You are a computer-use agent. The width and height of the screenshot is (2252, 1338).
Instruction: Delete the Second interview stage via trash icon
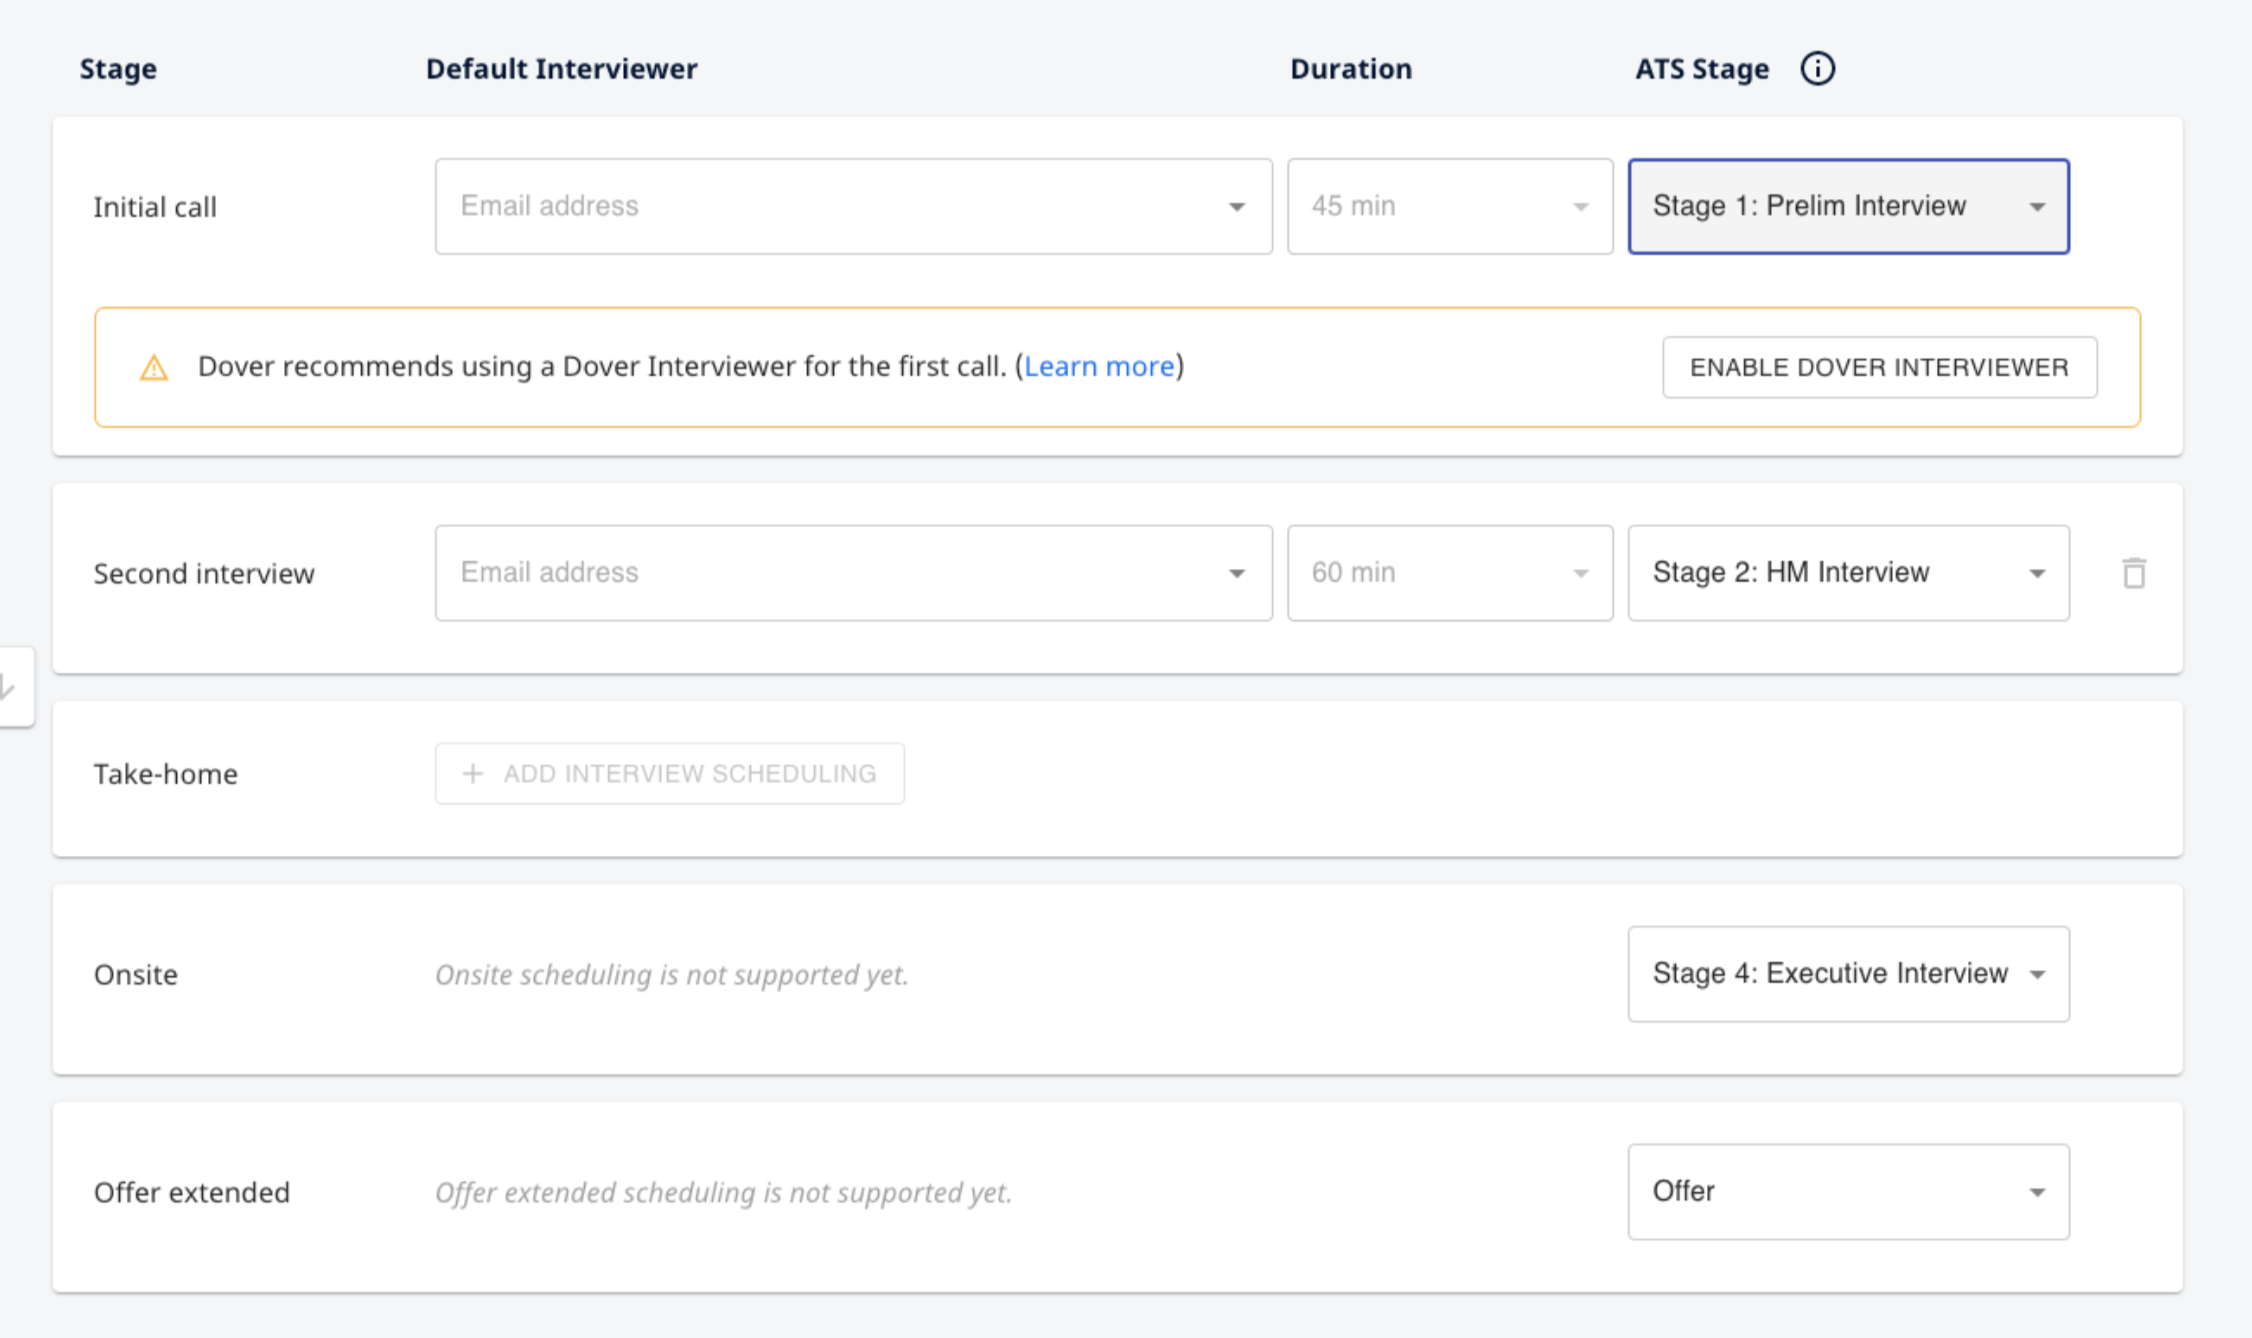[2134, 573]
